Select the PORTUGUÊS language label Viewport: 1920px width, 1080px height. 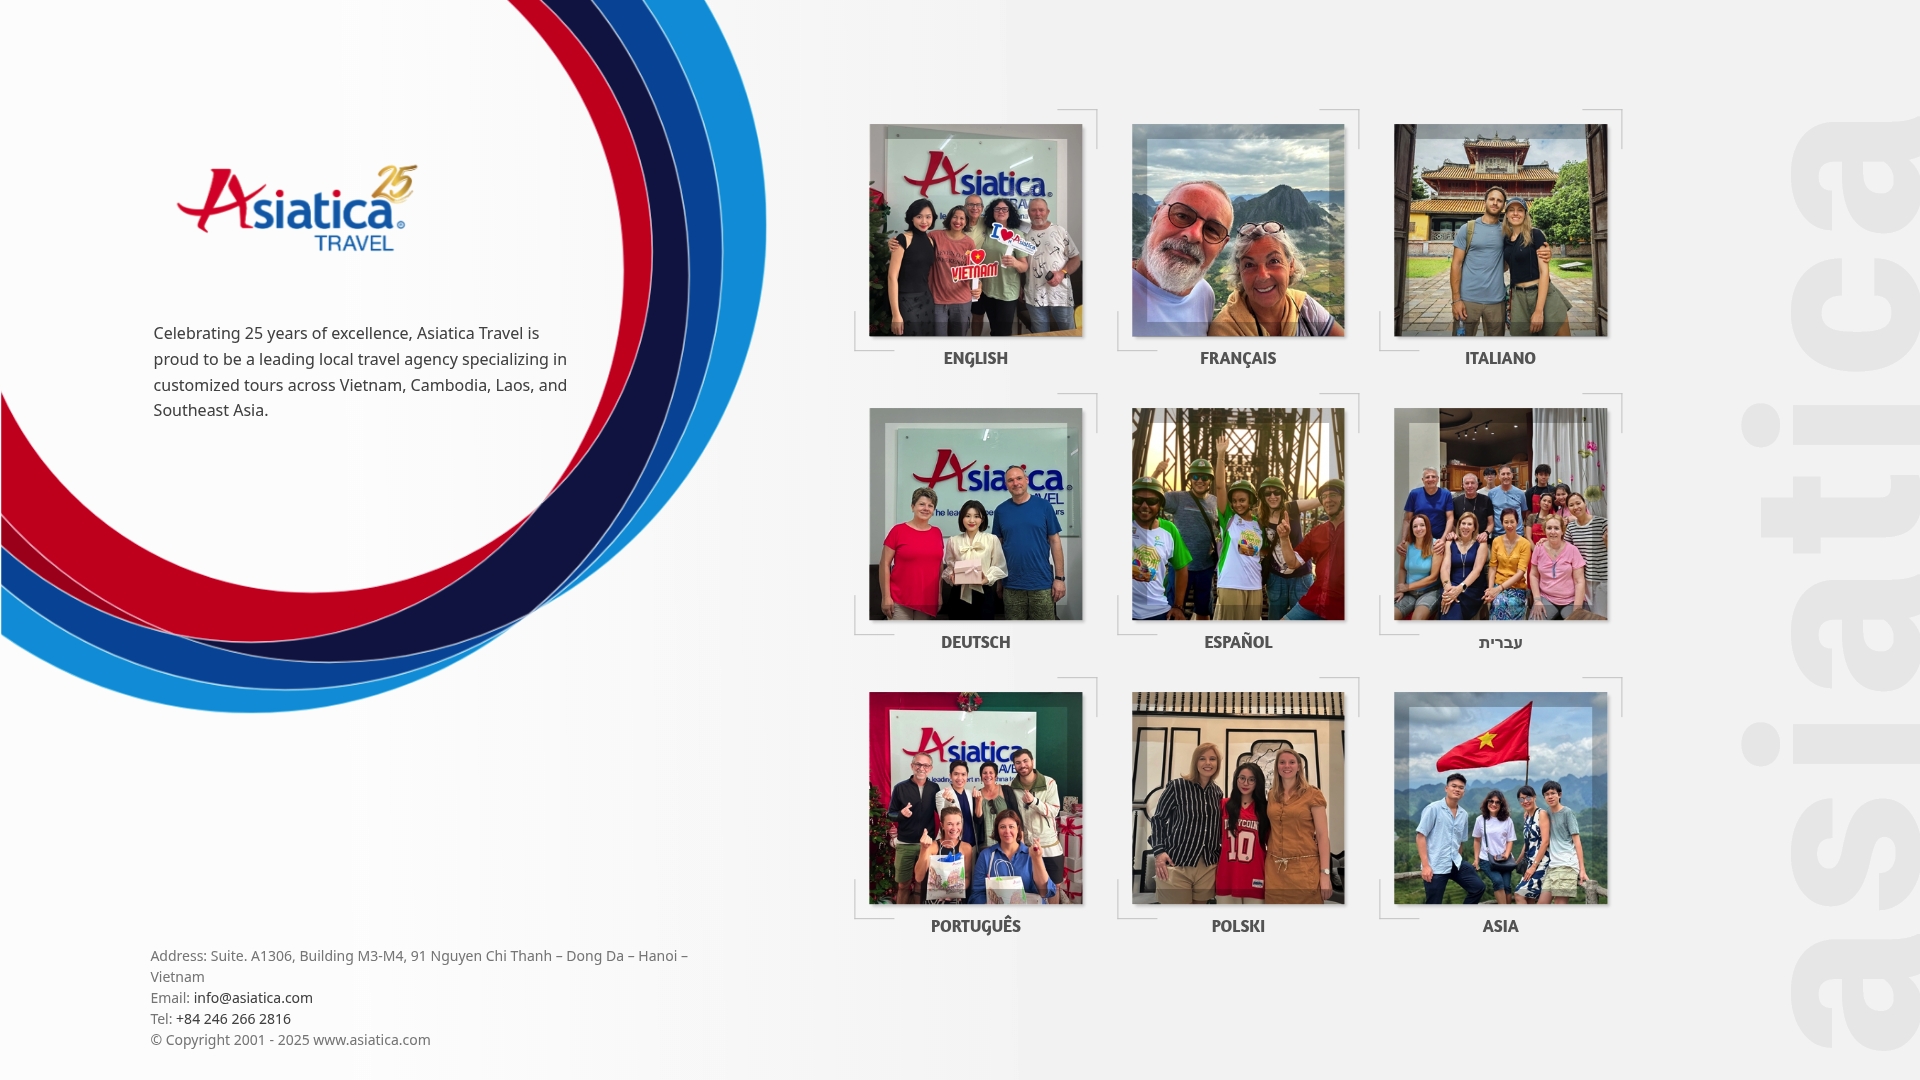point(975,926)
